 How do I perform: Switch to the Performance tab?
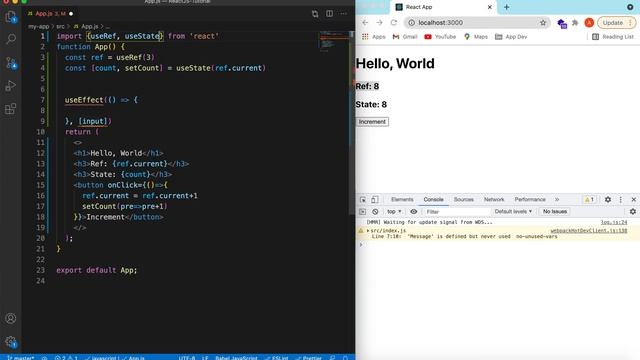[x=530, y=200]
